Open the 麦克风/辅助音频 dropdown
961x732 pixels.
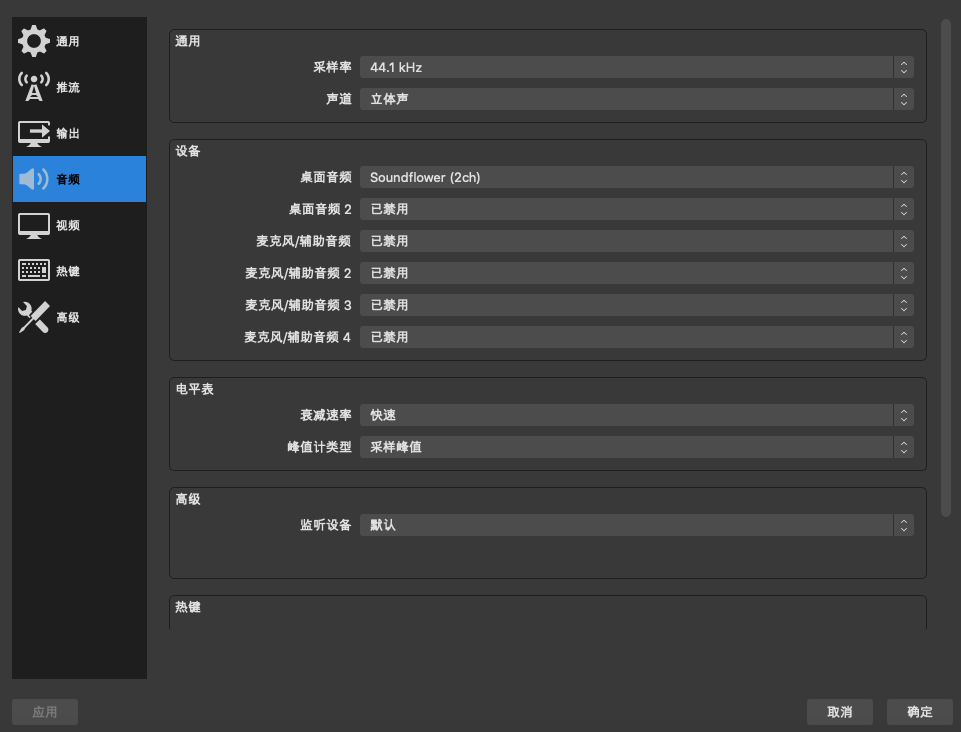tap(636, 241)
